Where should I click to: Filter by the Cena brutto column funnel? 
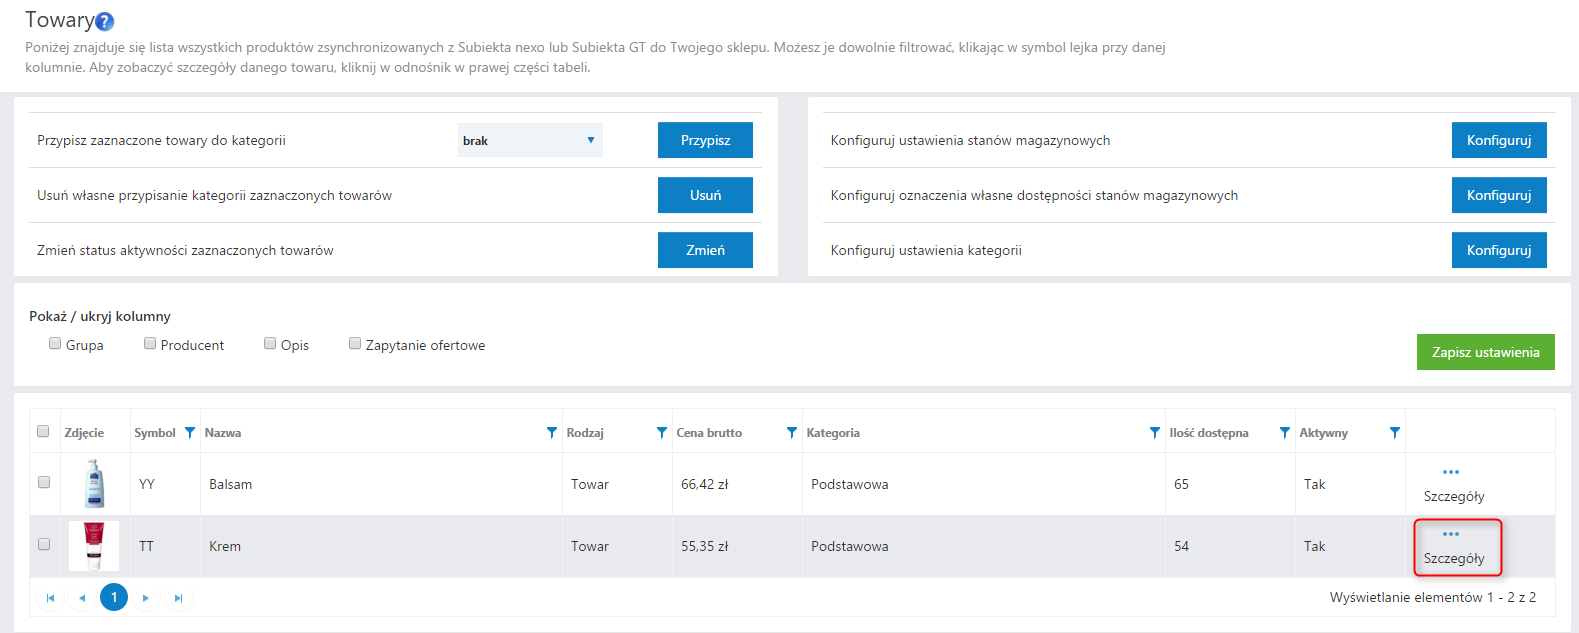click(791, 433)
